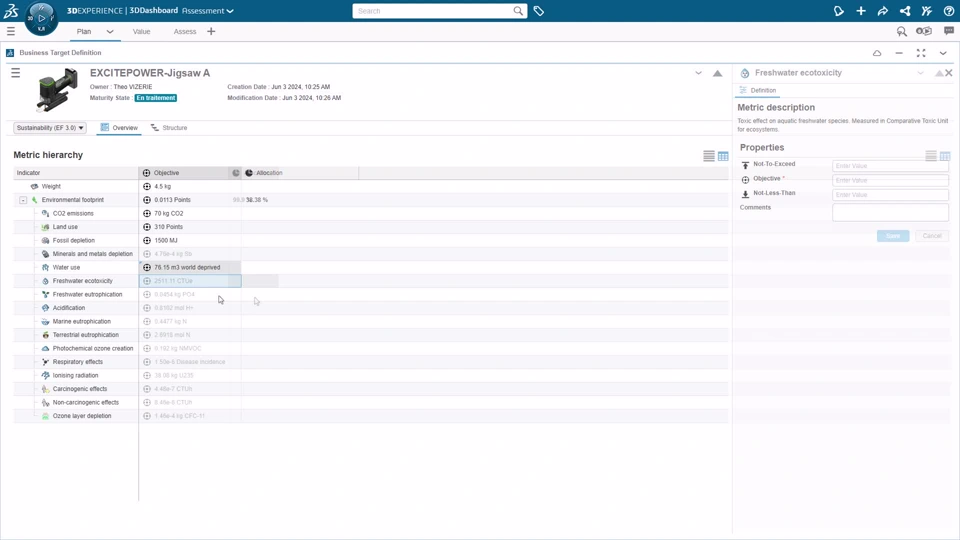Click the Save button
Viewport: 960px width, 540px height.
[893, 236]
